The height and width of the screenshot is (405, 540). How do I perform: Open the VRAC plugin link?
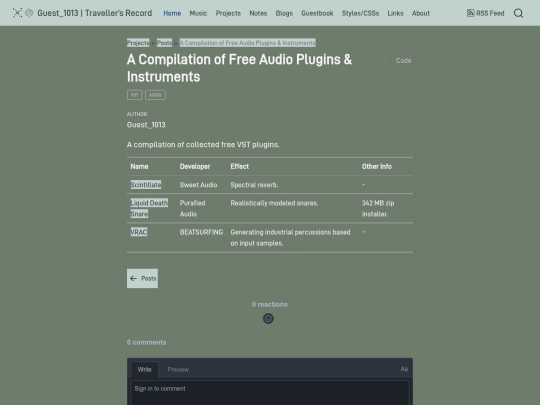(x=139, y=232)
